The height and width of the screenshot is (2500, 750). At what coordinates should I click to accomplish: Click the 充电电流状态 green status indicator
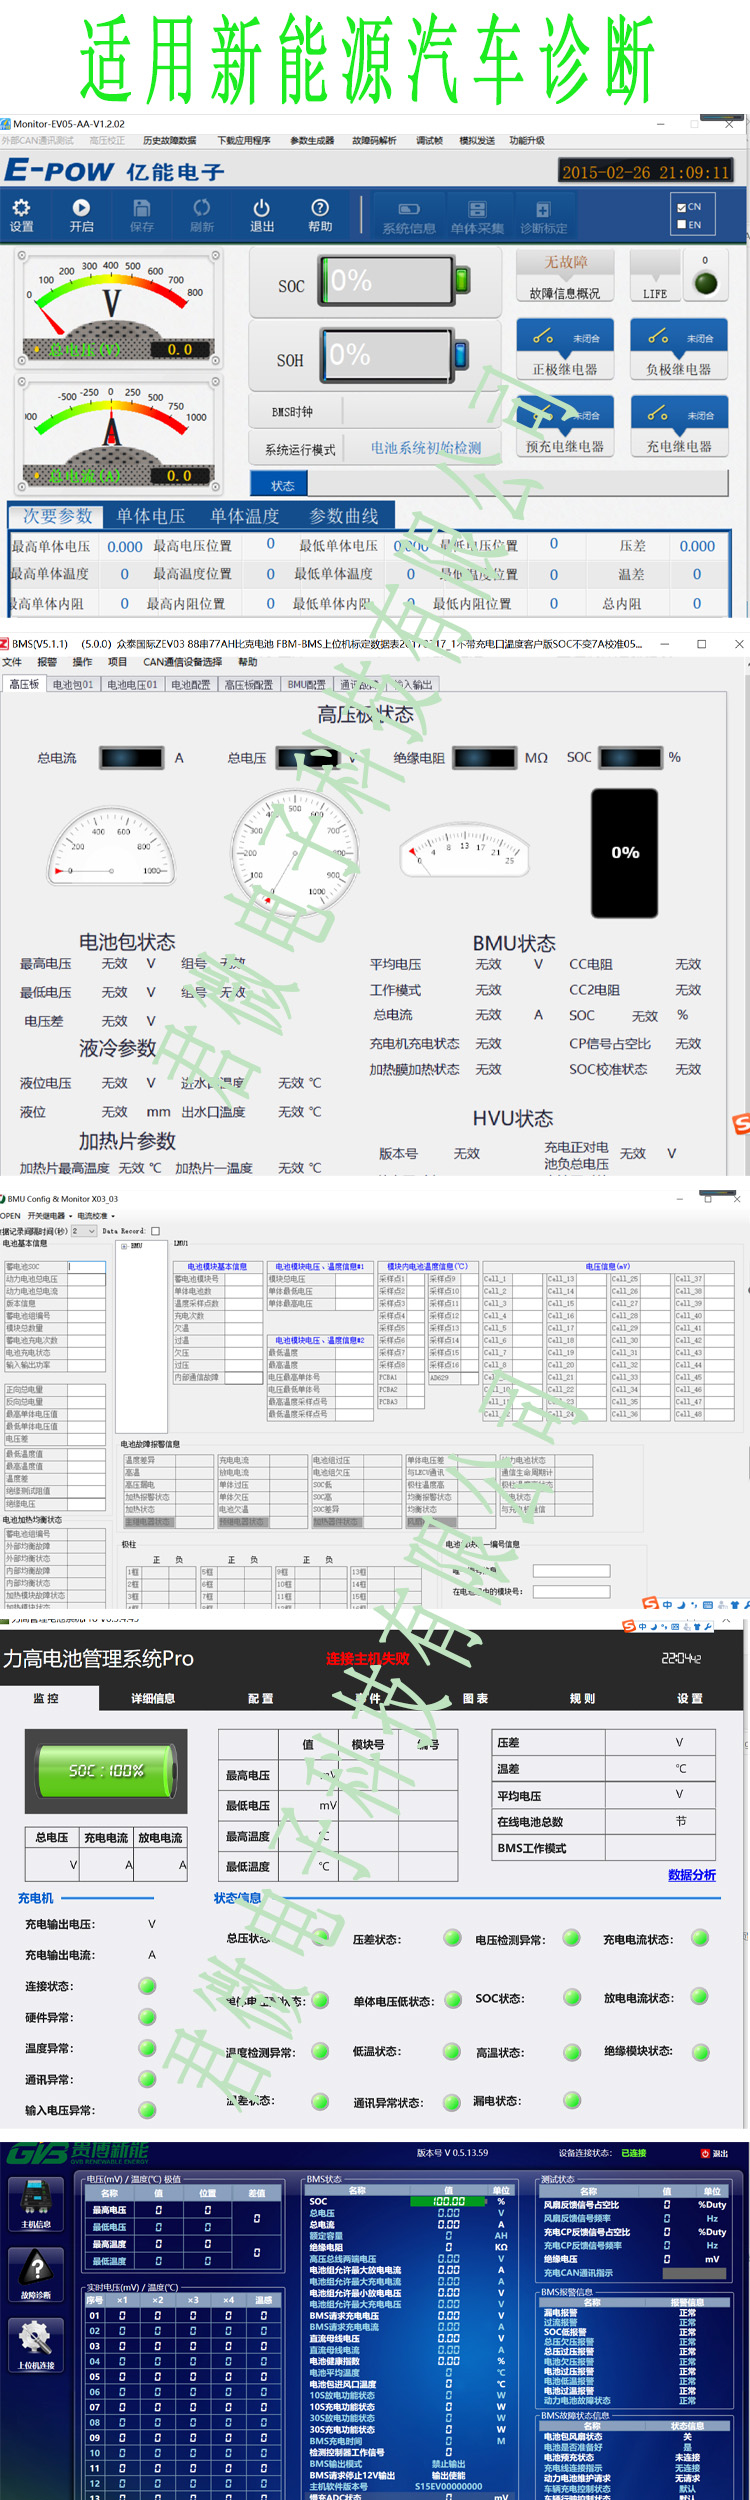[700, 1938]
